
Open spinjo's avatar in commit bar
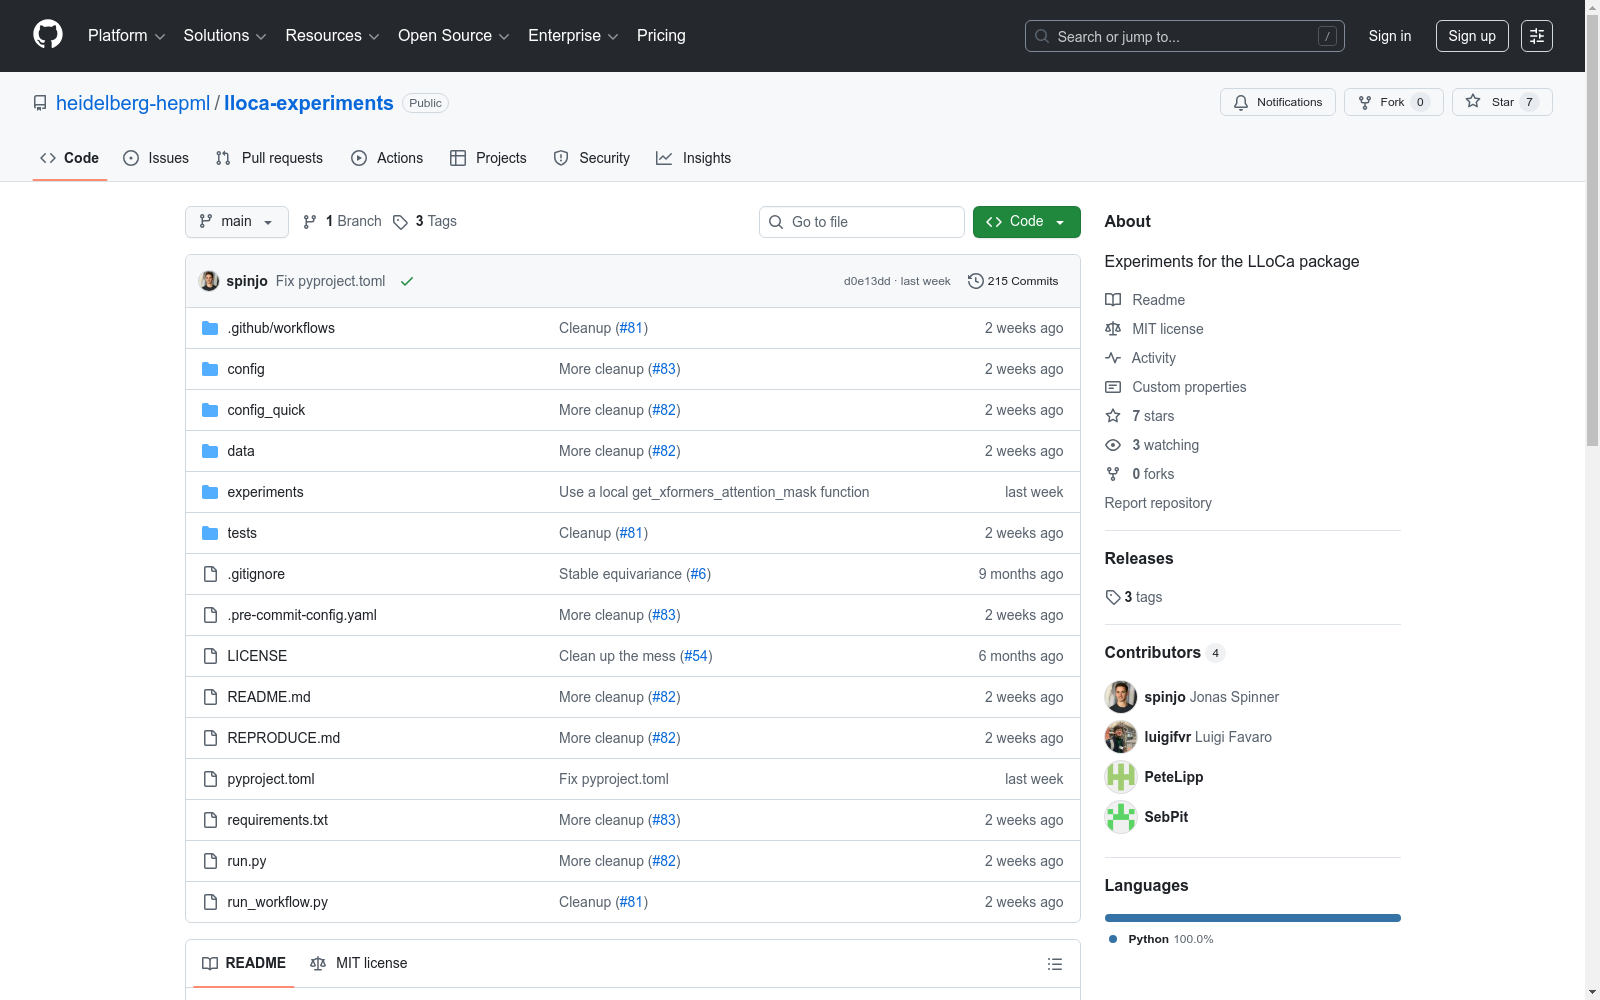click(209, 281)
